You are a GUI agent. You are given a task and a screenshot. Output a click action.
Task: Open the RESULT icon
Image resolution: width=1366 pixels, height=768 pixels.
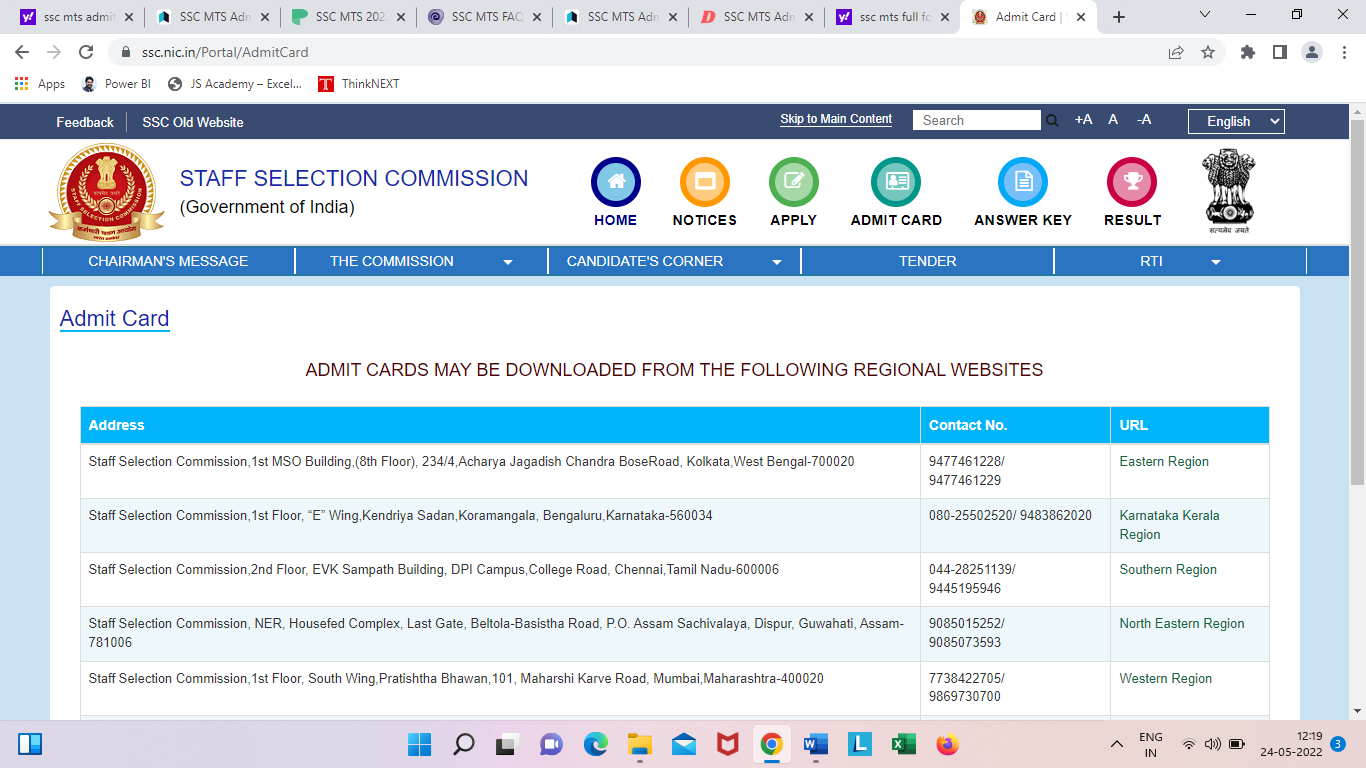(1131, 182)
